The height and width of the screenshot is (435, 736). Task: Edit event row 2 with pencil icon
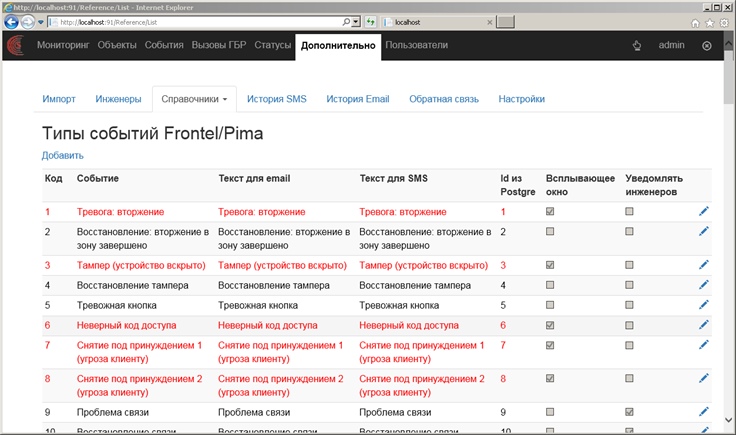tap(703, 231)
